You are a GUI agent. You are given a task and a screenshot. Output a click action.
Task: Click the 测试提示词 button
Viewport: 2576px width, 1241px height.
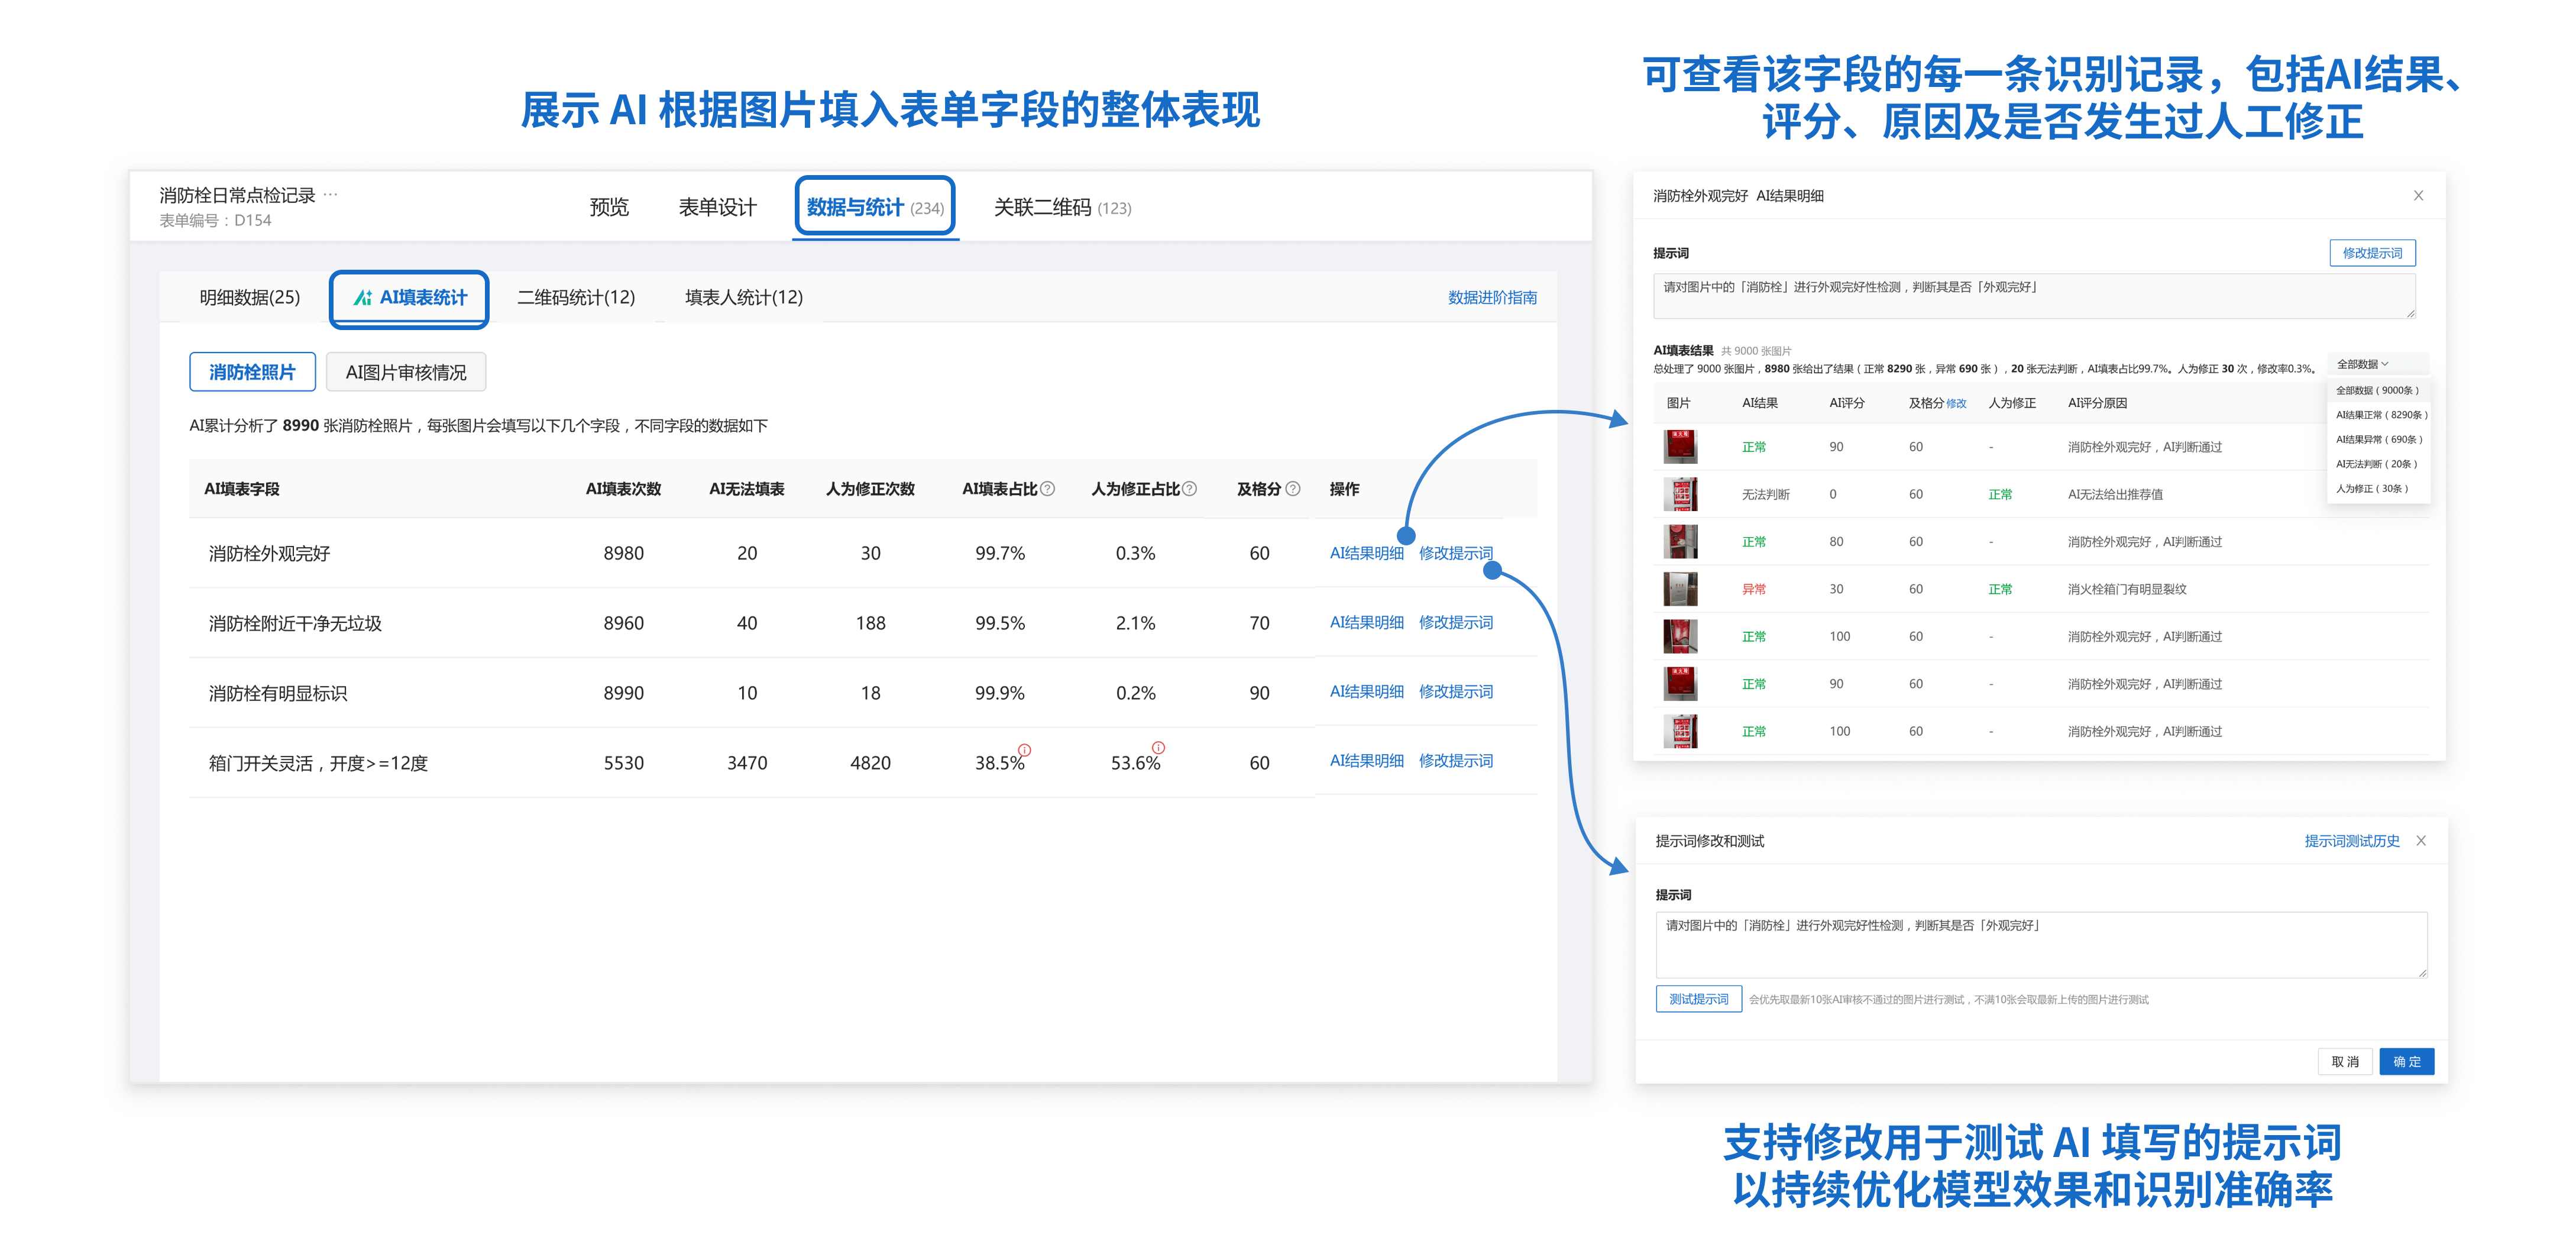[x=1698, y=999]
